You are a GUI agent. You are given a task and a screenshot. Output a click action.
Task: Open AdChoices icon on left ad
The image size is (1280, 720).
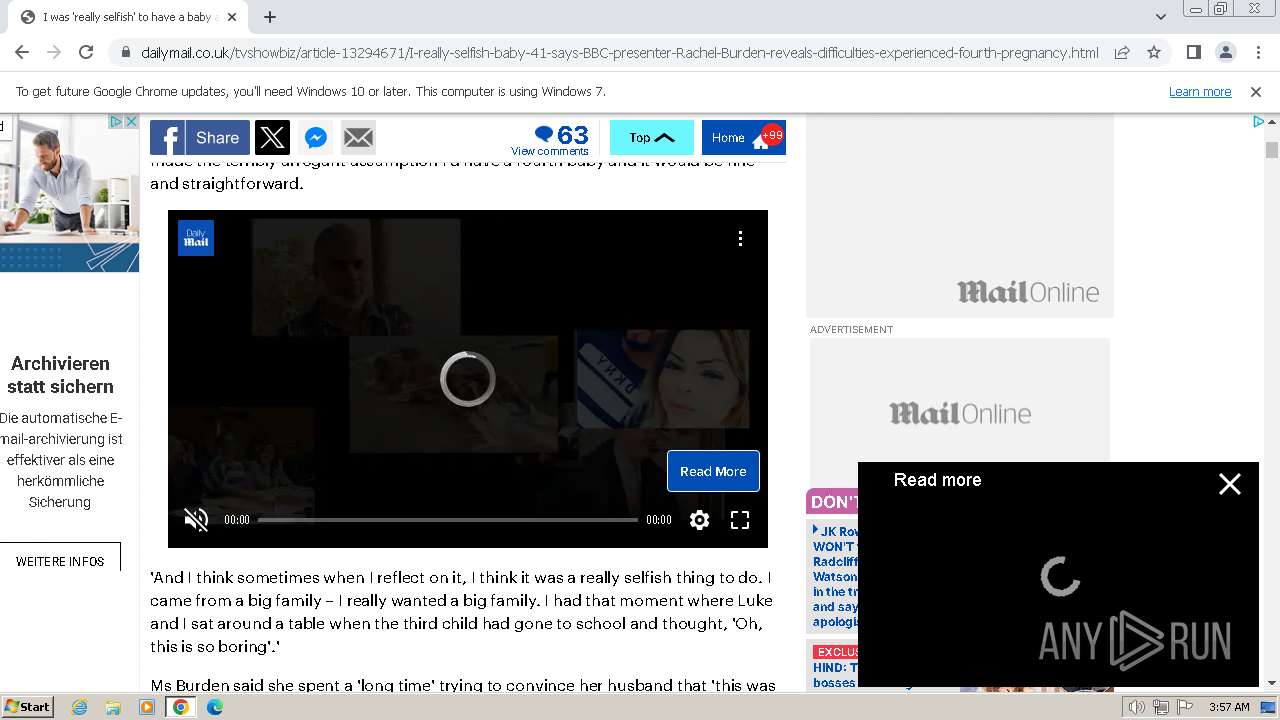click(x=116, y=121)
